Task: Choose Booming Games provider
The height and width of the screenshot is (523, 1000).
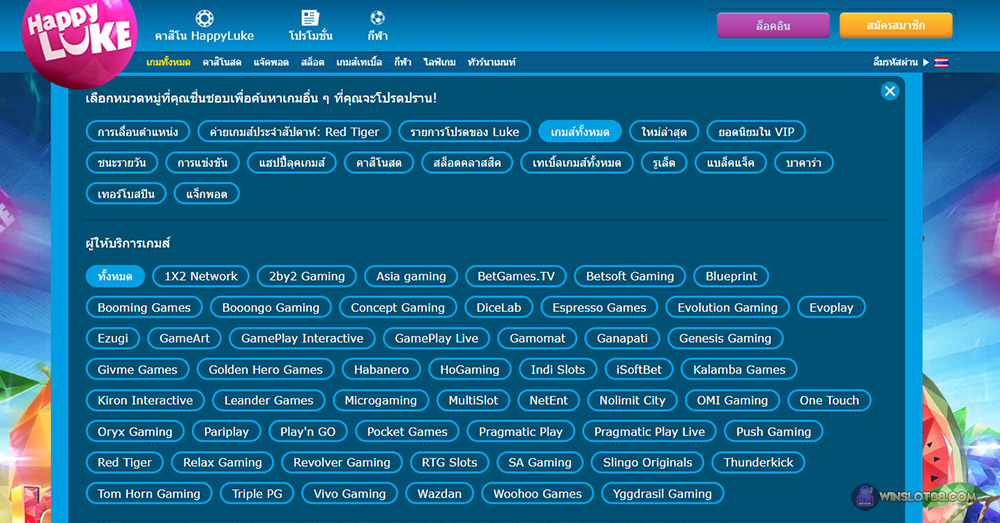Action: point(144,307)
